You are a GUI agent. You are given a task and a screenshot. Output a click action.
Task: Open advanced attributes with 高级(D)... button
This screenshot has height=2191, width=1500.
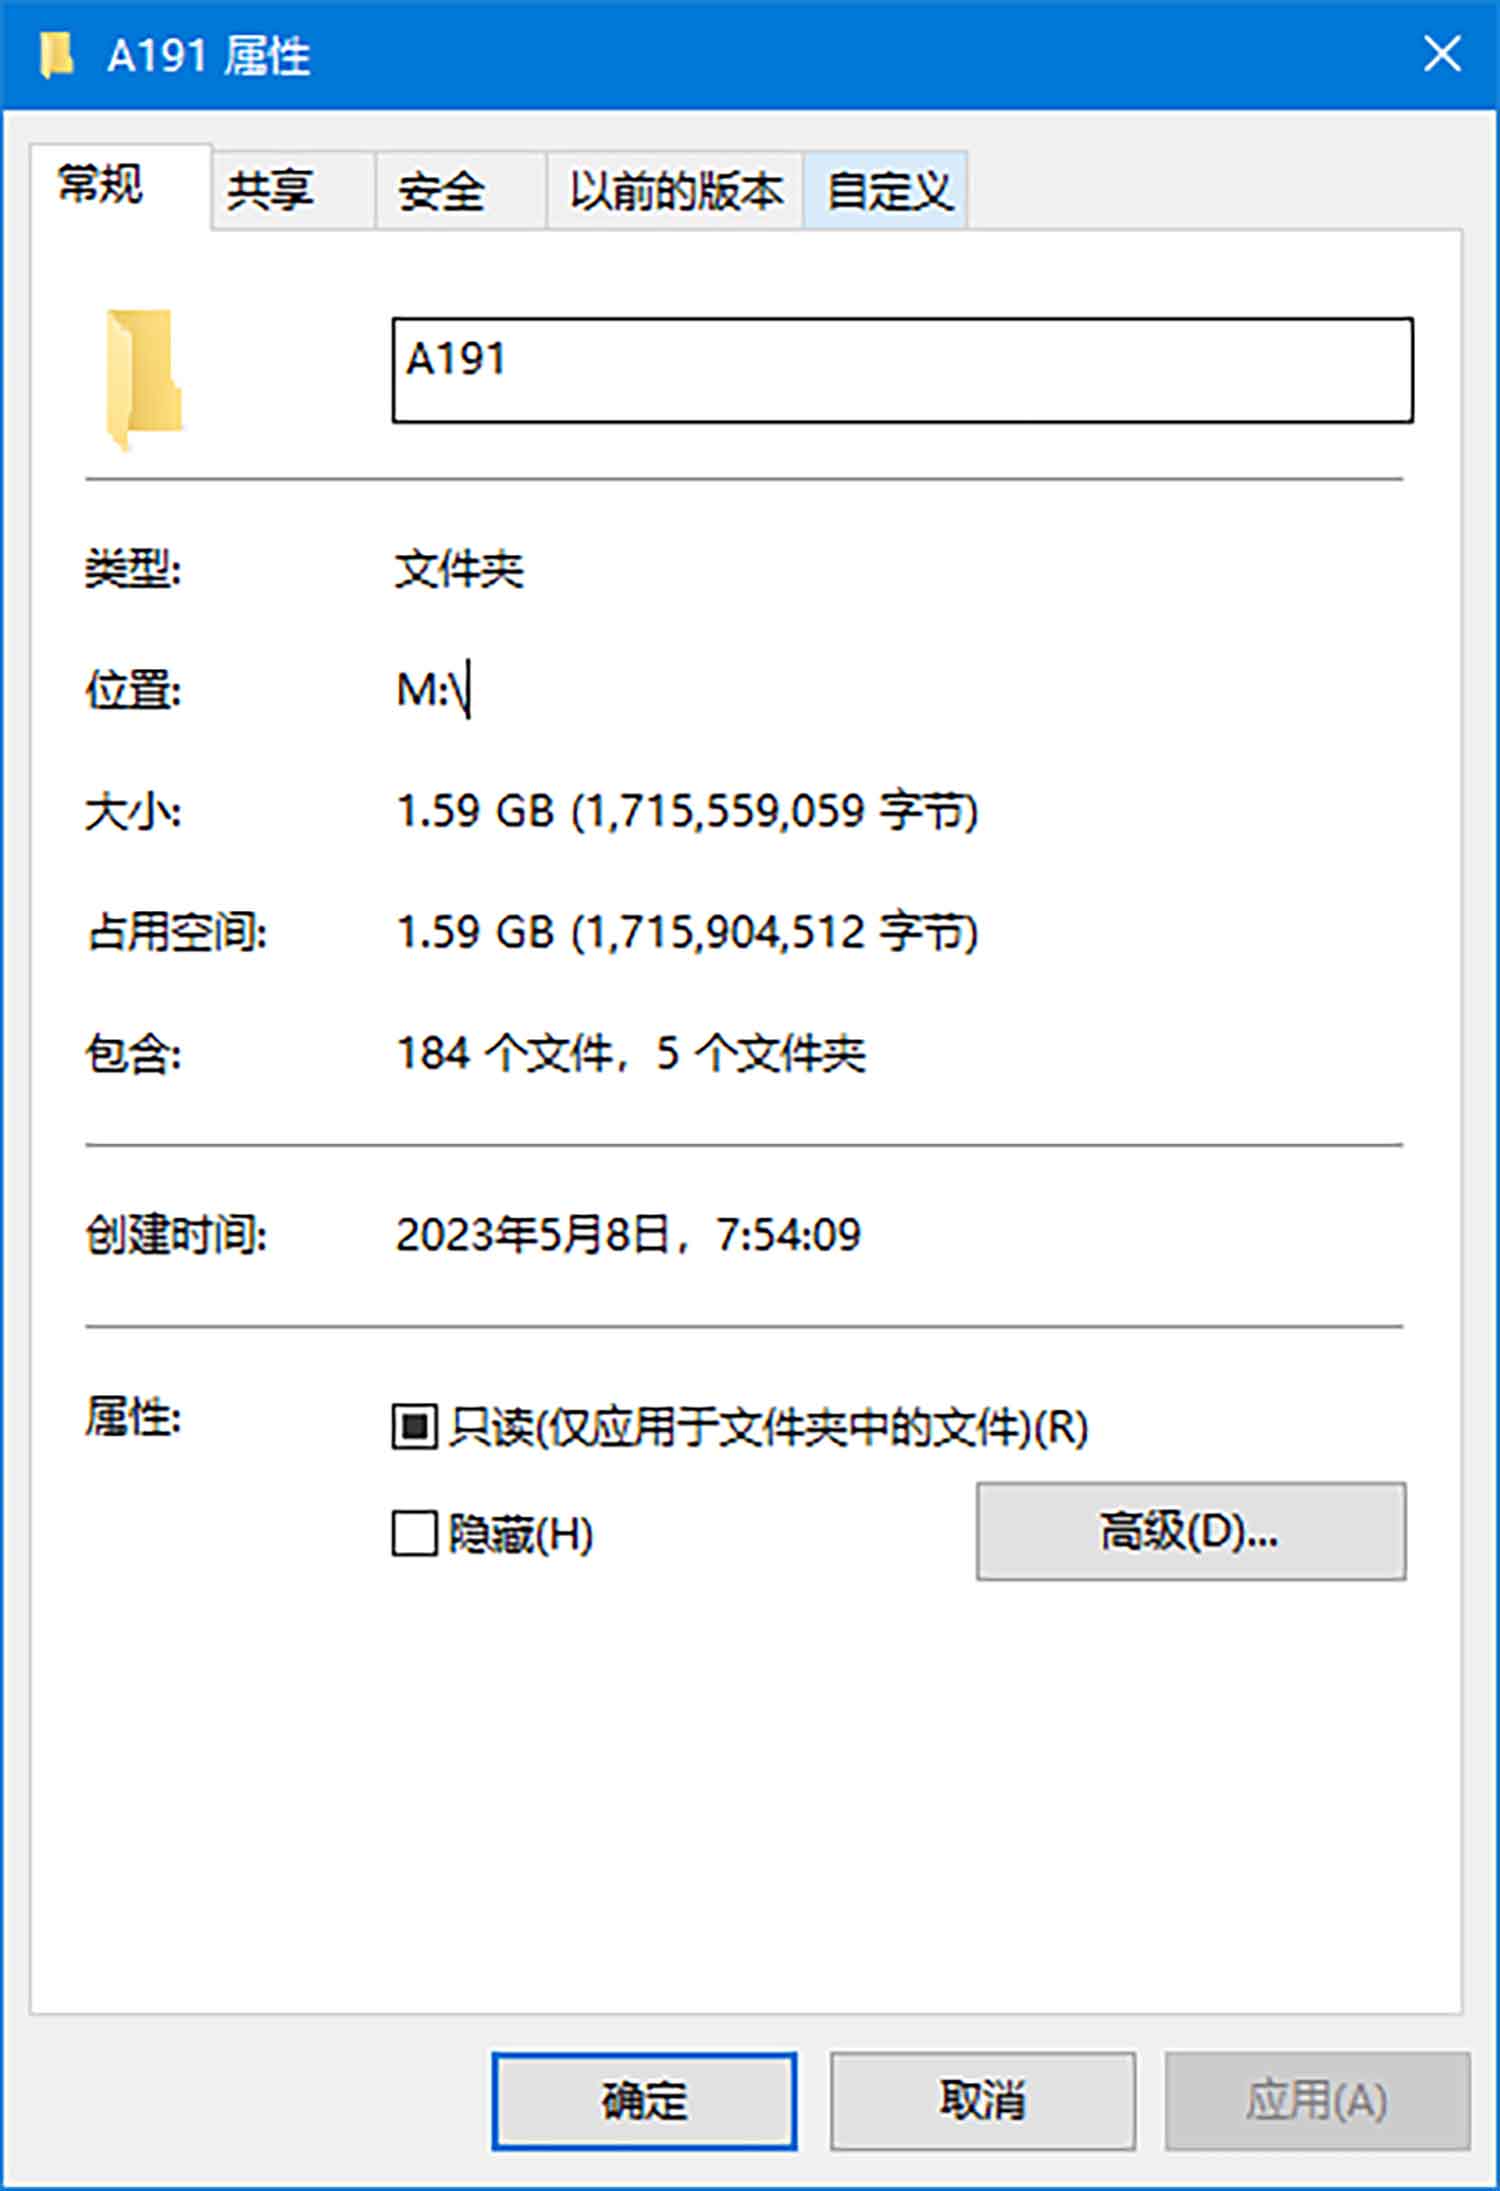click(x=1191, y=1531)
